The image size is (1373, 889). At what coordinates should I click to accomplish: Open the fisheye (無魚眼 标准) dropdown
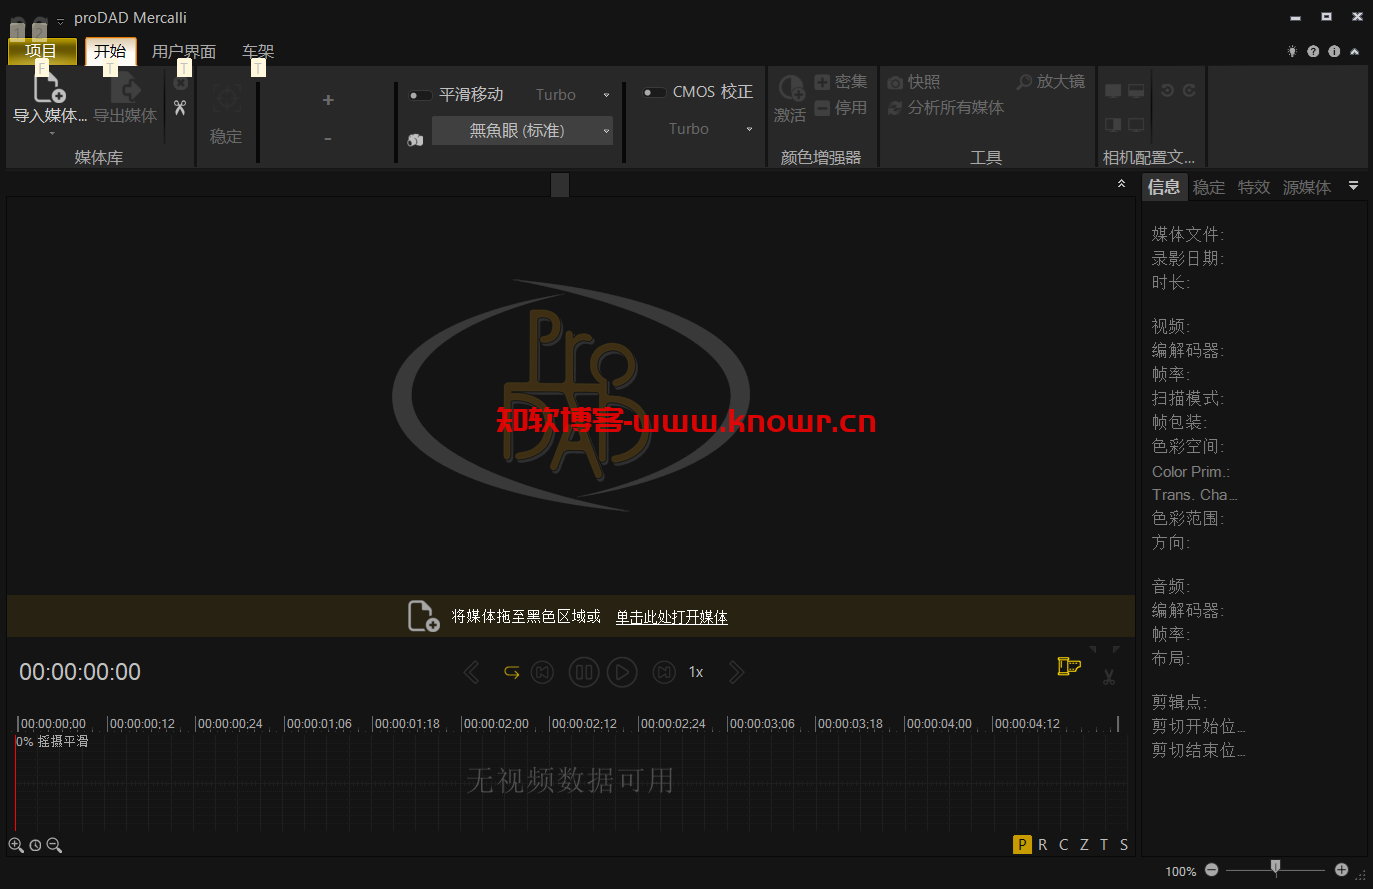pos(522,131)
